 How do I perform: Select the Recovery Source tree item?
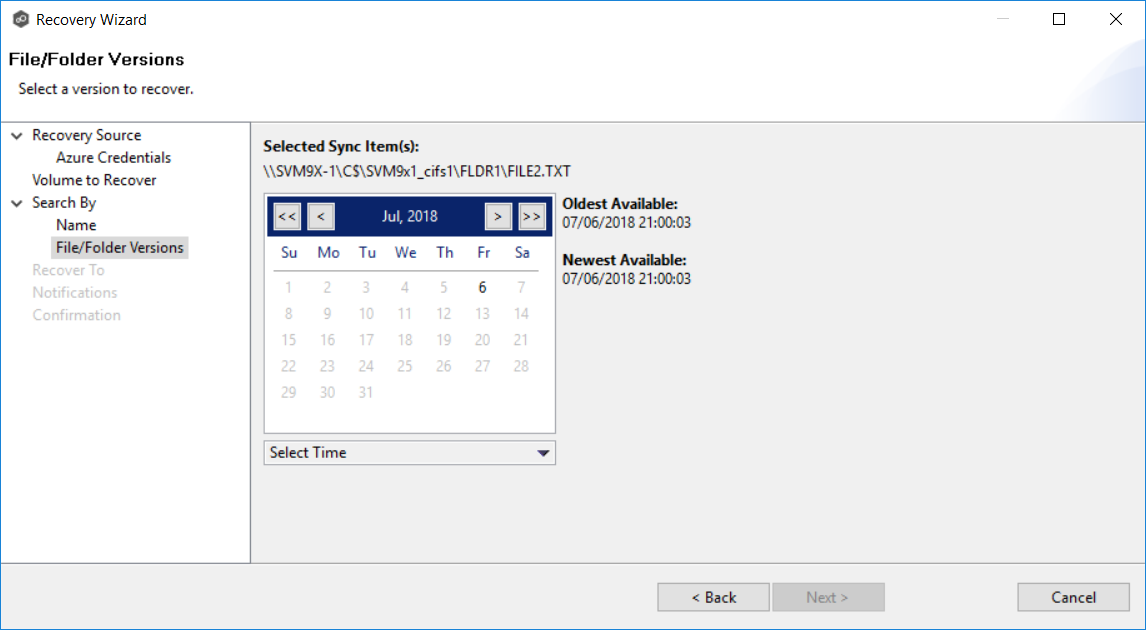pos(86,135)
